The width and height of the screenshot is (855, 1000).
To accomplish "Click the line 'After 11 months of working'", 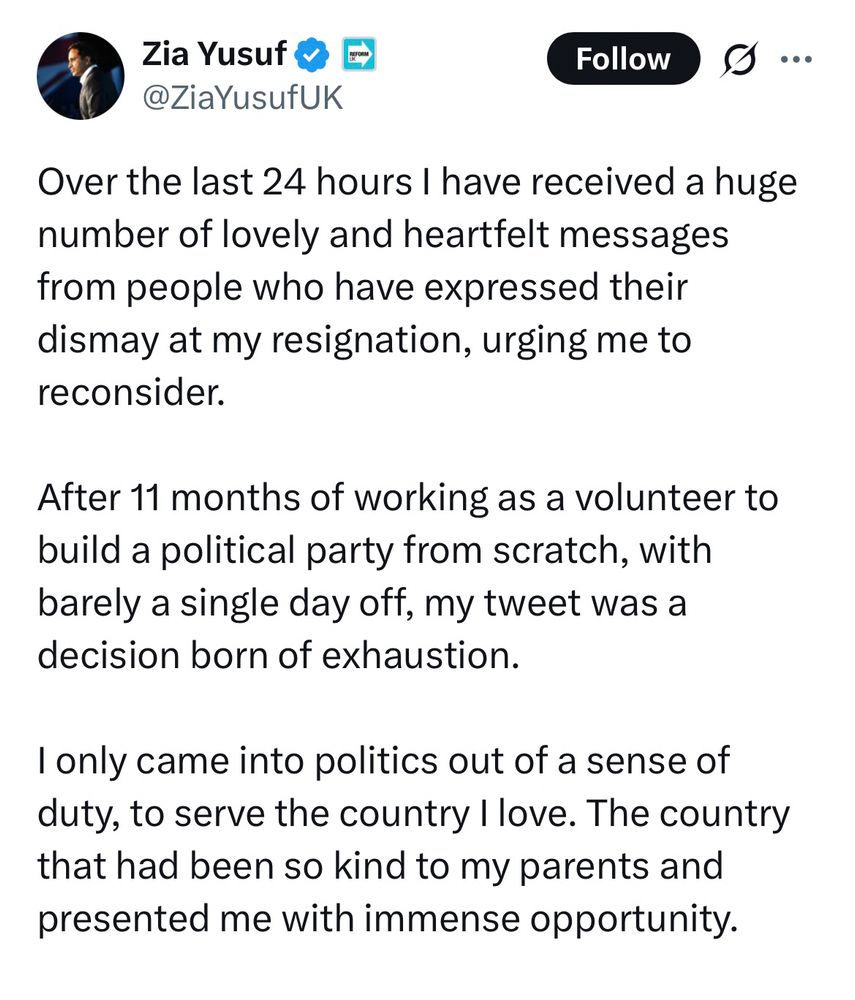I will click(x=408, y=498).
